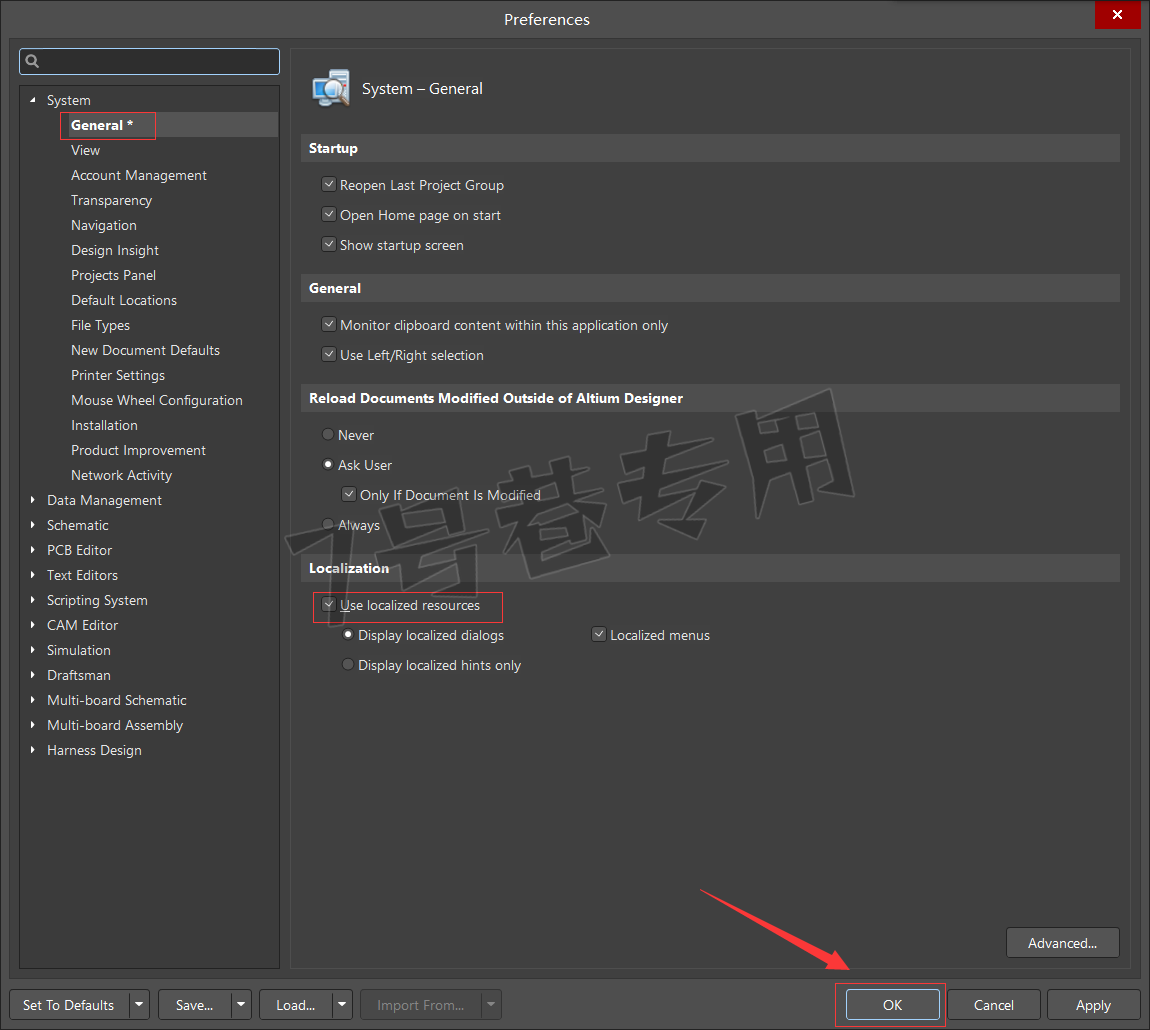The image size is (1150, 1030).
Task: Open Projects Panel page
Action: tap(114, 275)
